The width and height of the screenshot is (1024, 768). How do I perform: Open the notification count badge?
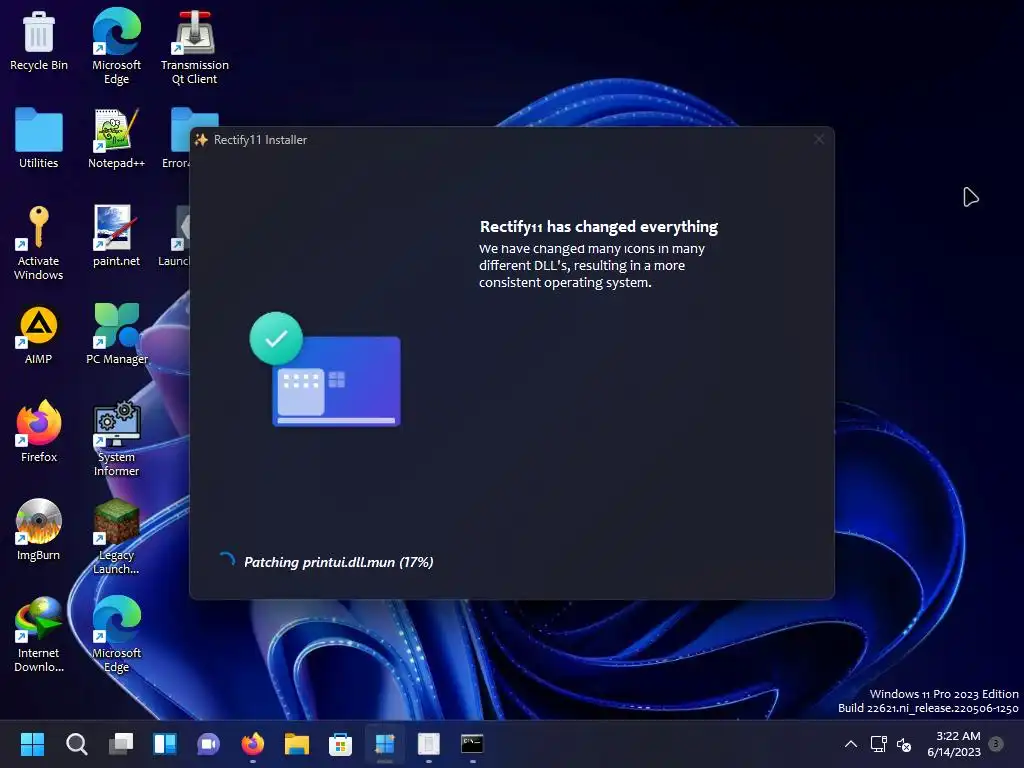[996, 743]
